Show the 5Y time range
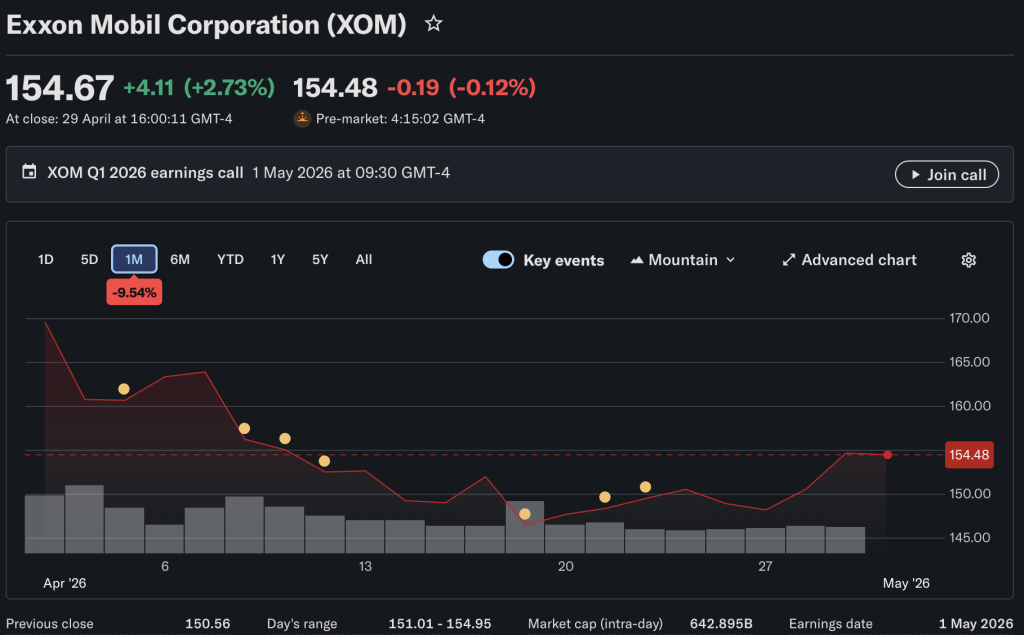The width and height of the screenshot is (1024, 635). click(x=320, y=259)
